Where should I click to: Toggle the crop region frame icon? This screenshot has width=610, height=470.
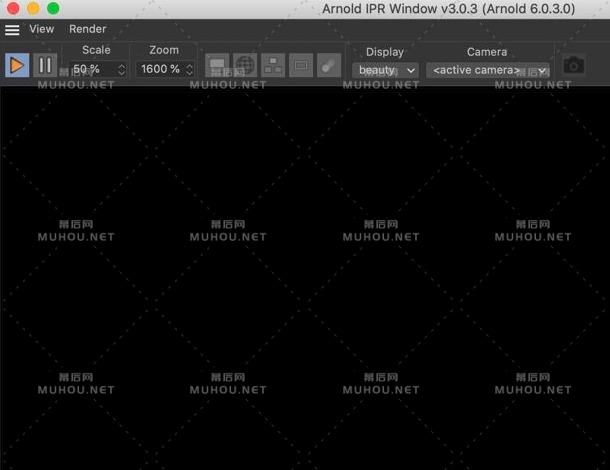tap(301, 65)
